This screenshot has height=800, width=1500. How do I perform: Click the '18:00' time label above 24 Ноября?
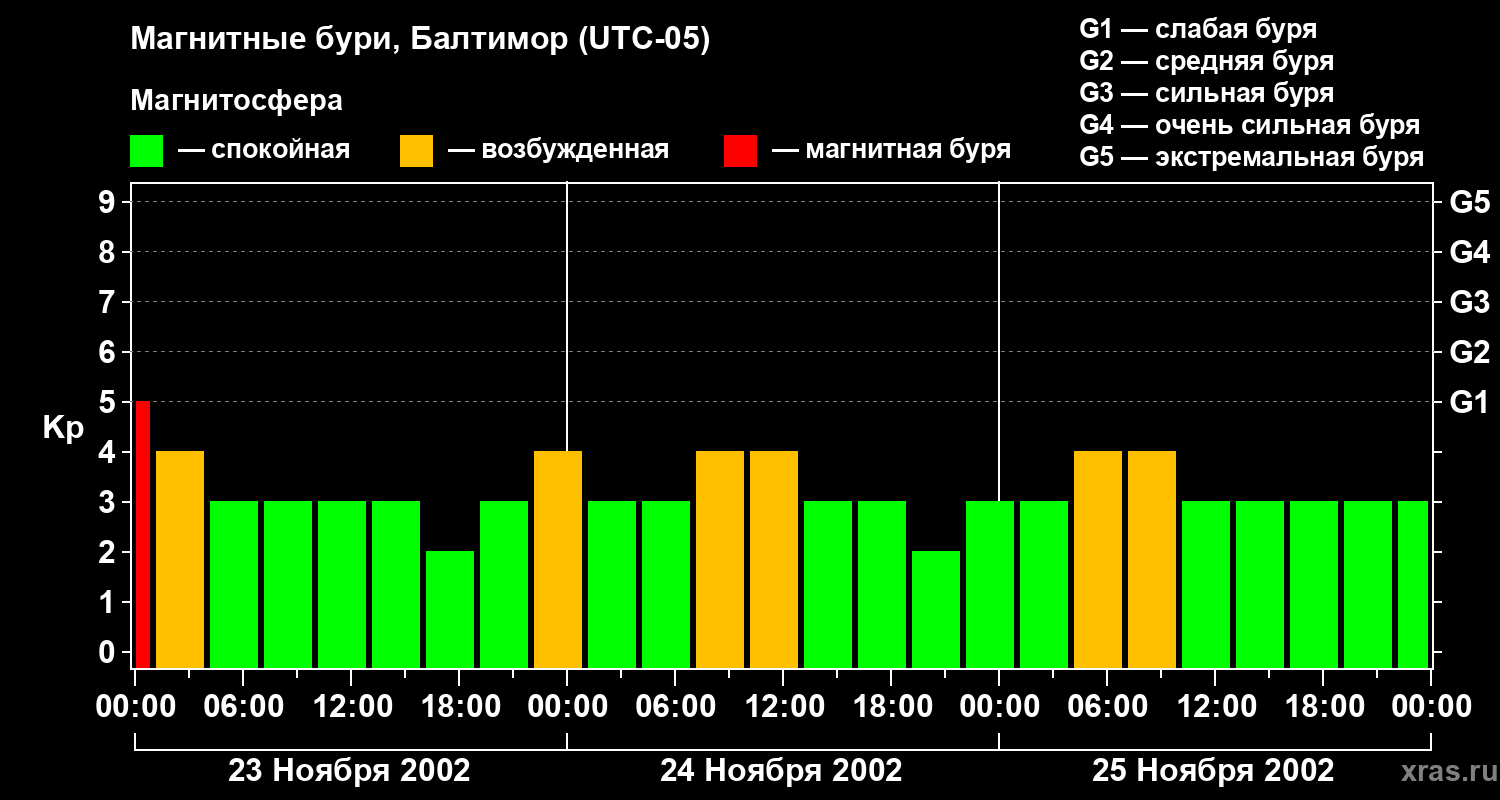pyautogui.click(x=891, y=707)
